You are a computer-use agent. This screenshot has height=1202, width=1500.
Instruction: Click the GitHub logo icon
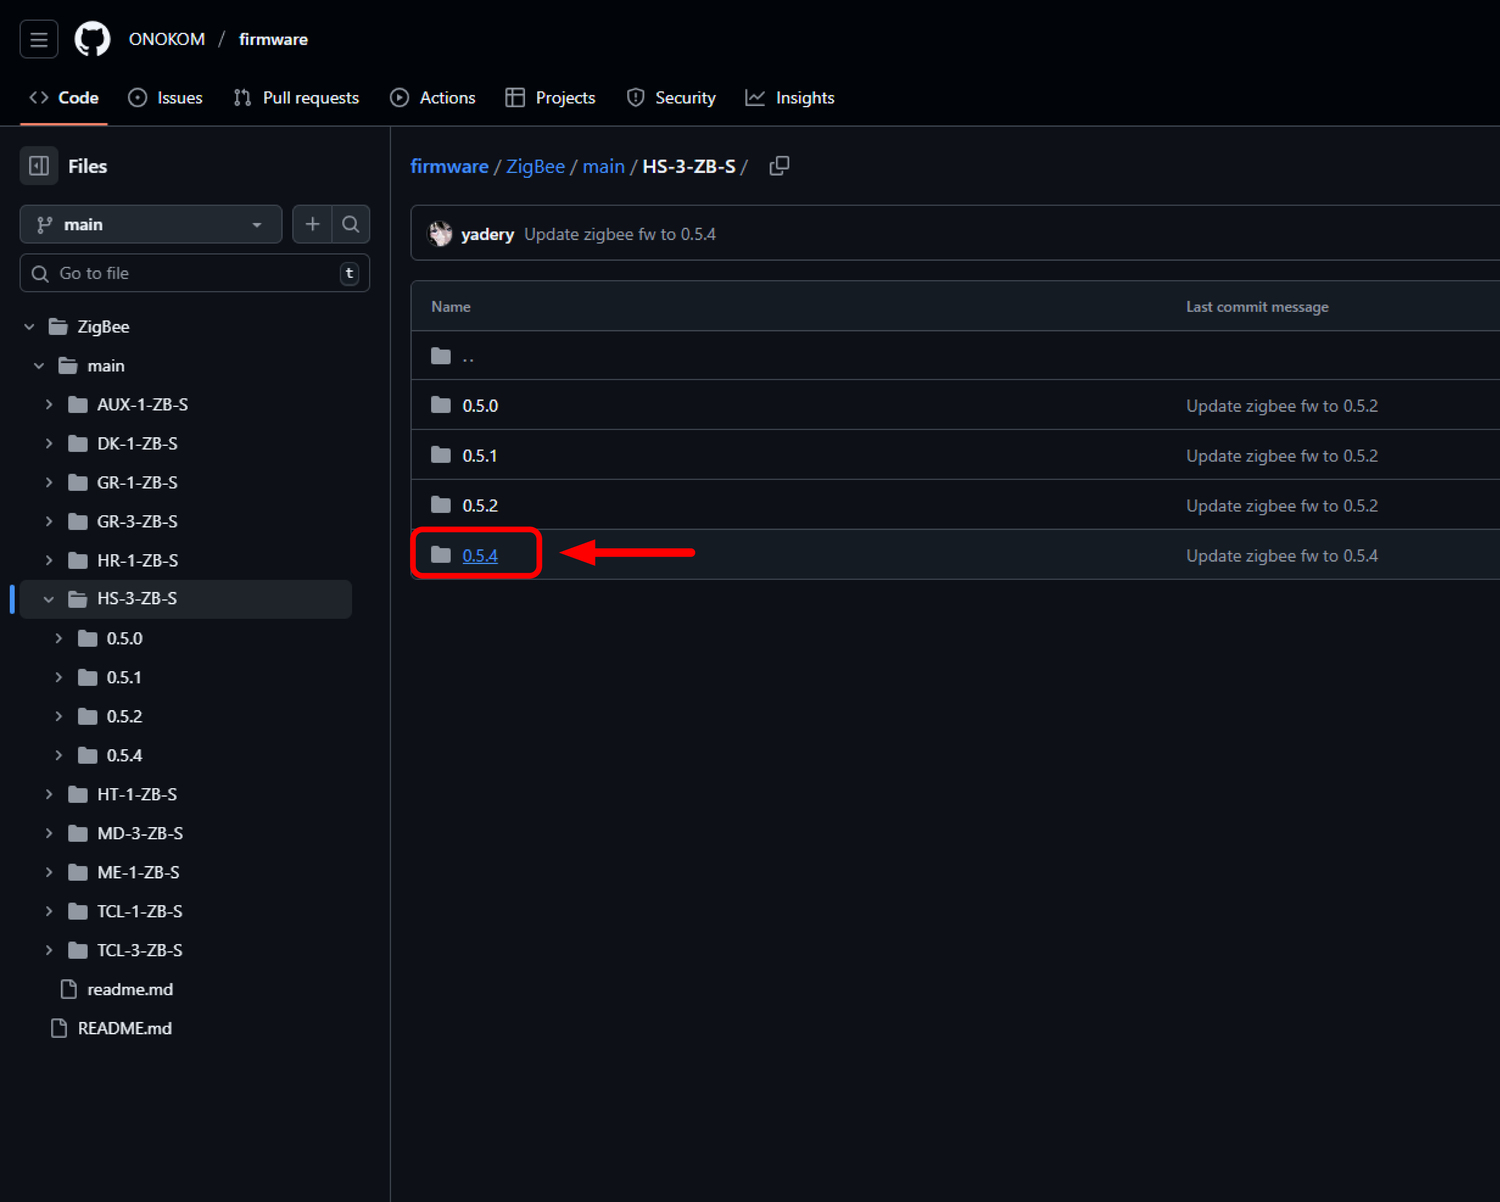click(x=93, y=40)
